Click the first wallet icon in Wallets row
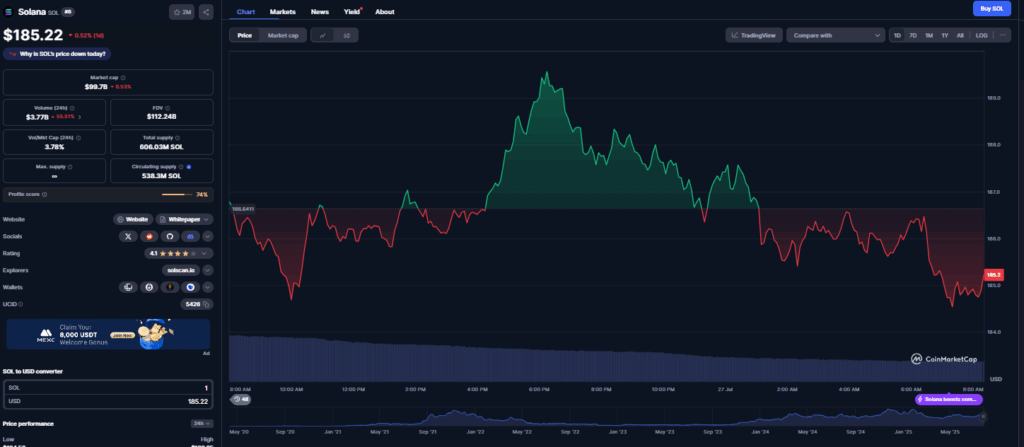Image resolution: width=1024 pixels, height=447 pixels. [128, 287]
